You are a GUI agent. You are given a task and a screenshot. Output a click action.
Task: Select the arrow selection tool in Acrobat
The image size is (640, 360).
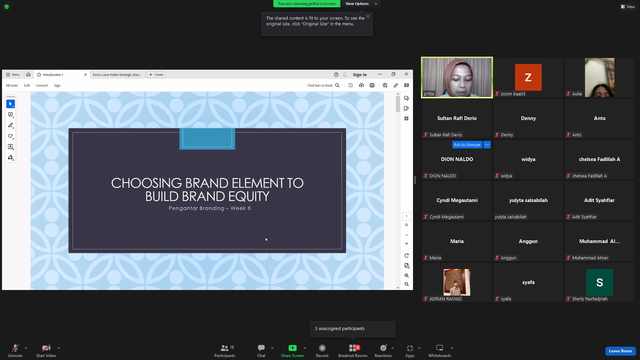coord(11,104)
